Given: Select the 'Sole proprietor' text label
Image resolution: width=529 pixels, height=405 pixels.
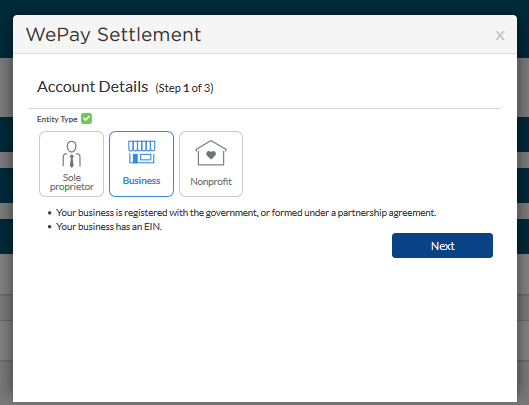Looking at the screenshot, I should point(72,182).
